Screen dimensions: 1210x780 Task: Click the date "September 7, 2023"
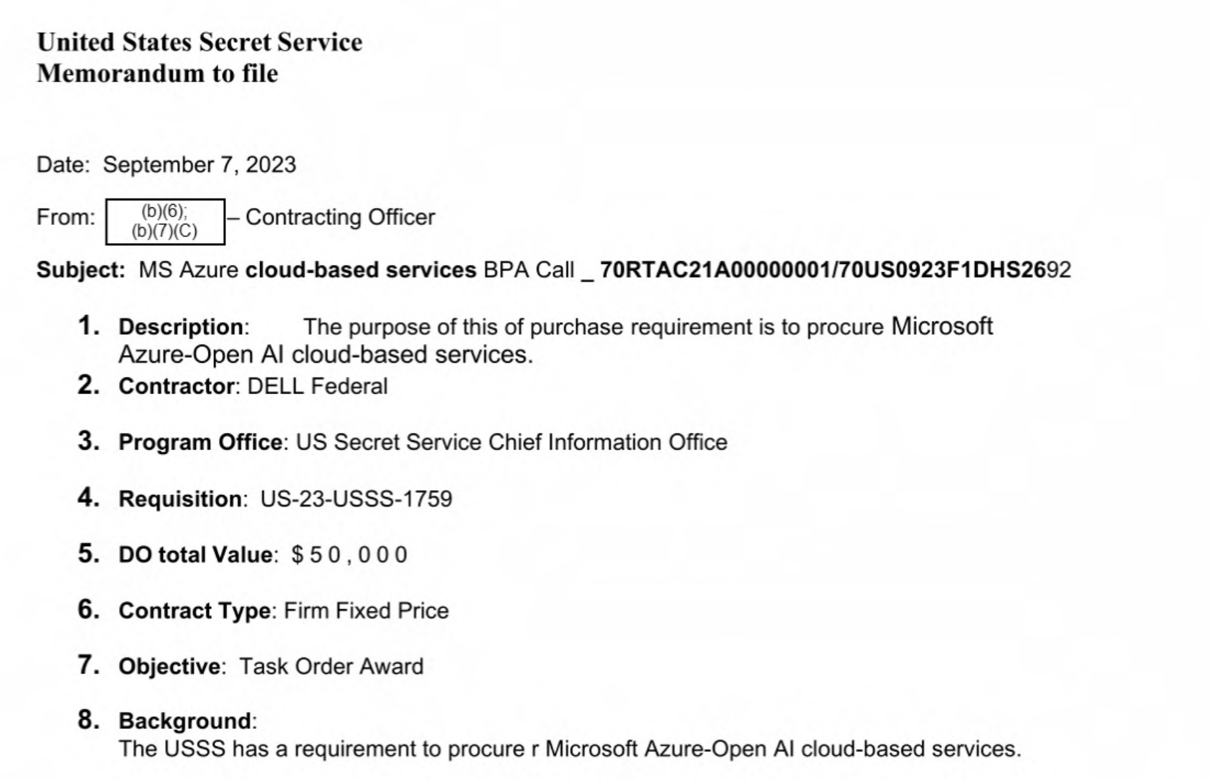[x=200, y=165]
